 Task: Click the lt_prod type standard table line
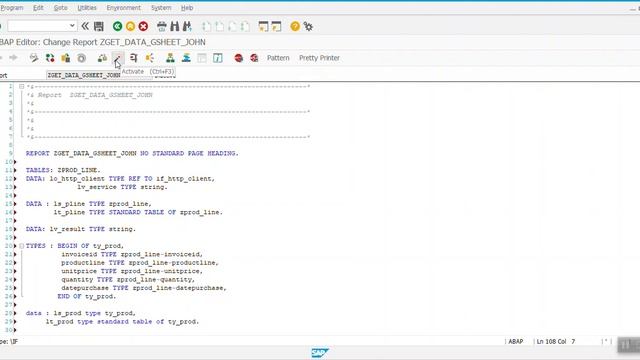click(122, 322)
